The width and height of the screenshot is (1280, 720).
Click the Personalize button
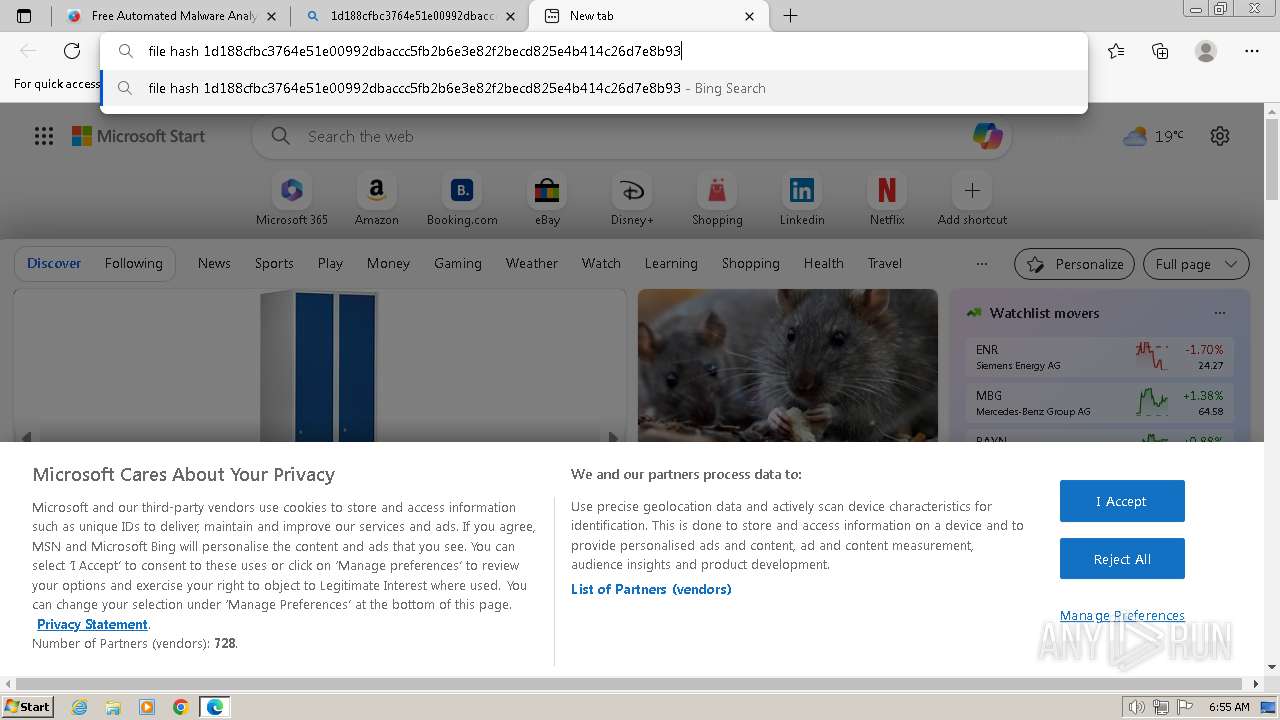tap(1074, 264)
